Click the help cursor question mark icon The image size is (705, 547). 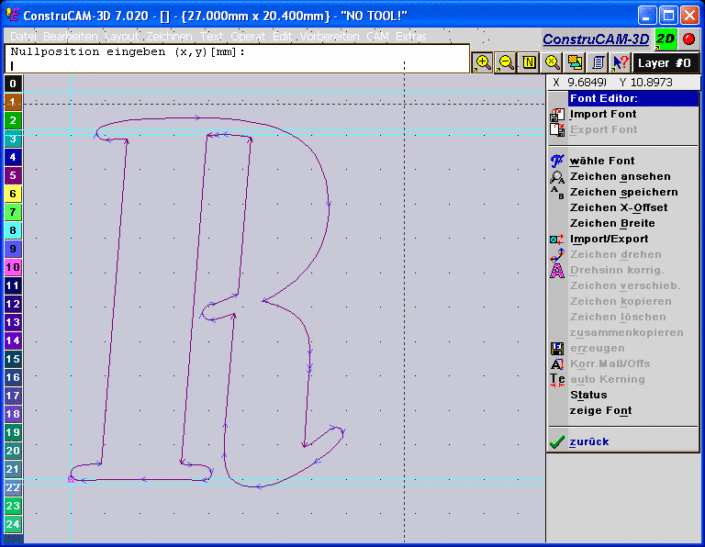pyautogui.click(x=620, y=62)
